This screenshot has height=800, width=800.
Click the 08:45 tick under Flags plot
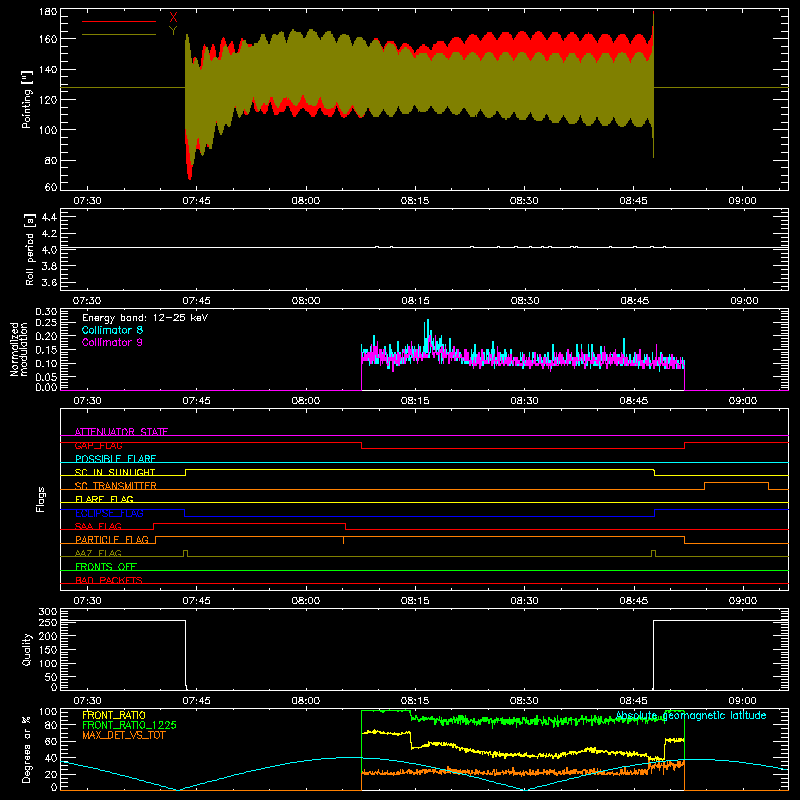tap(634, 601)
